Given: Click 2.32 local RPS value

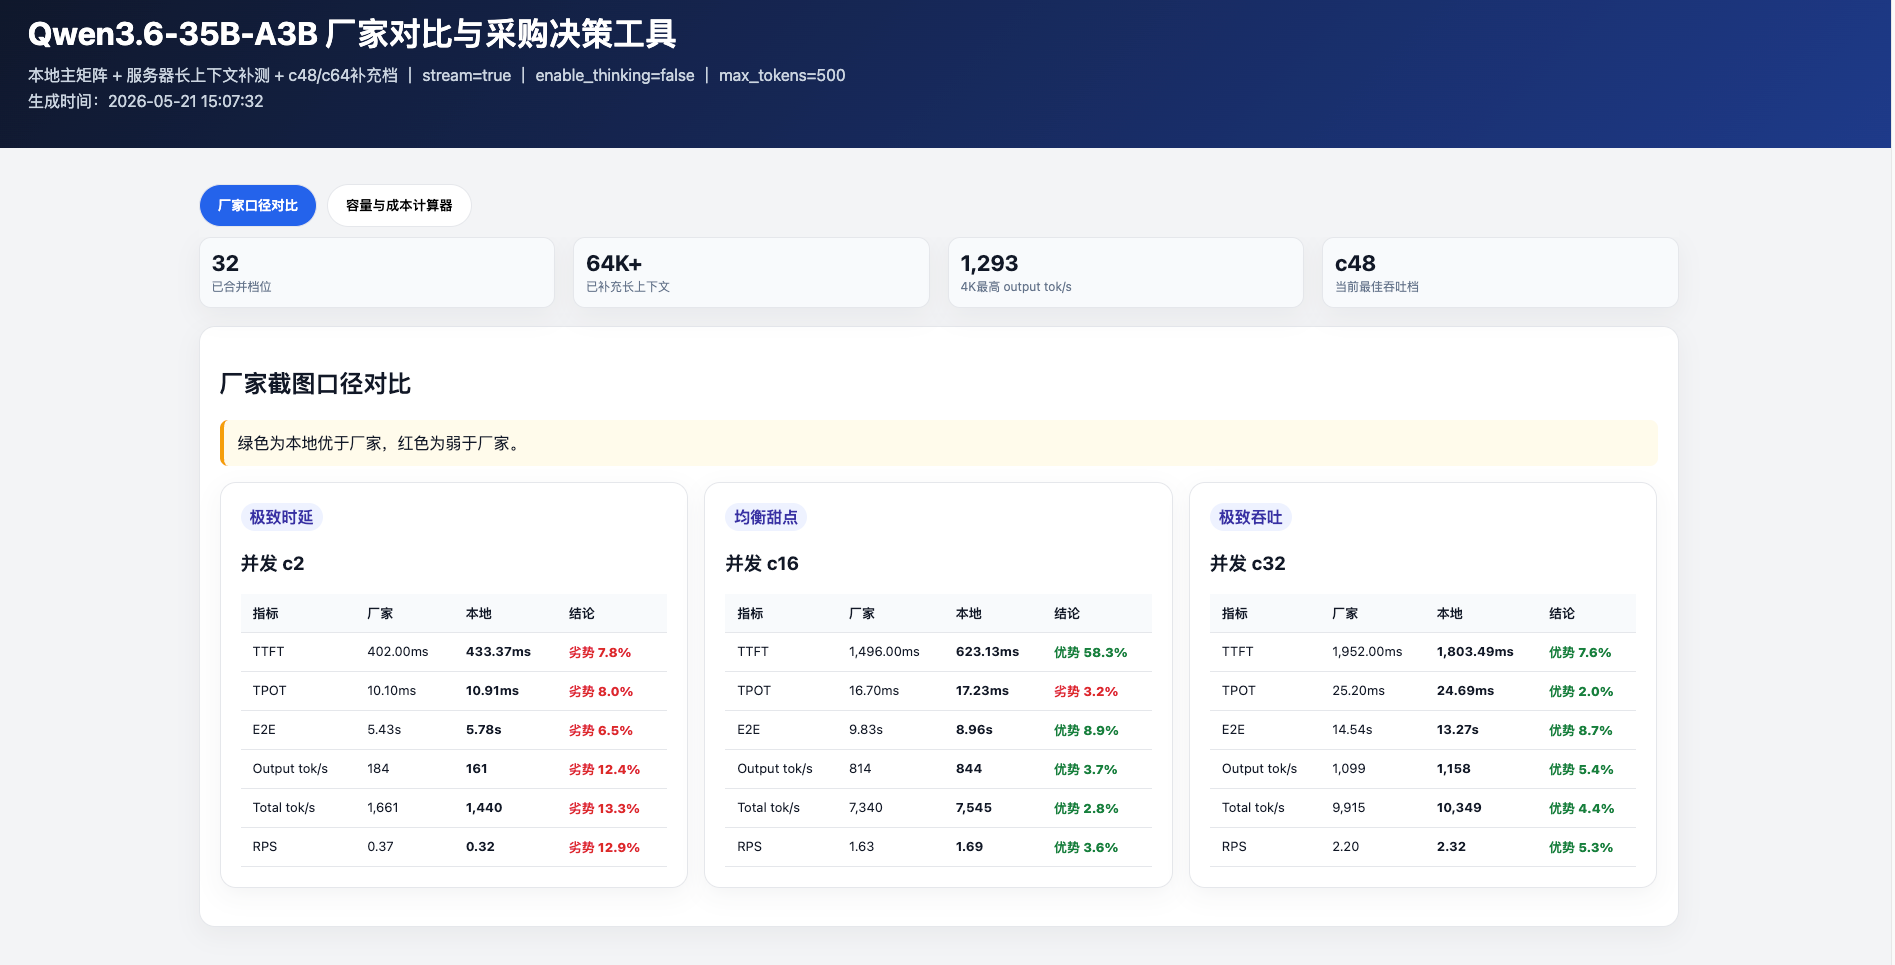Looking at the screenshot, I should [x=1451, y=847].
